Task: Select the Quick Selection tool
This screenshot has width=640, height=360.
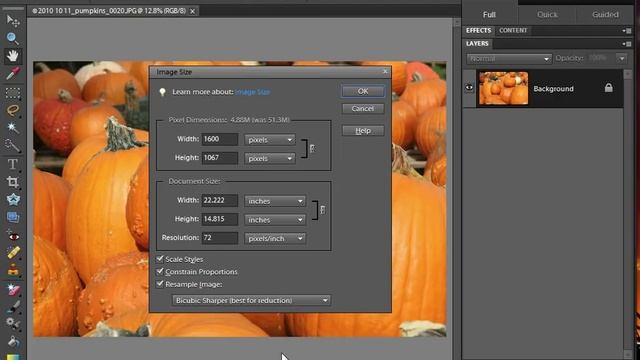Action: click(x=13, y=146)
